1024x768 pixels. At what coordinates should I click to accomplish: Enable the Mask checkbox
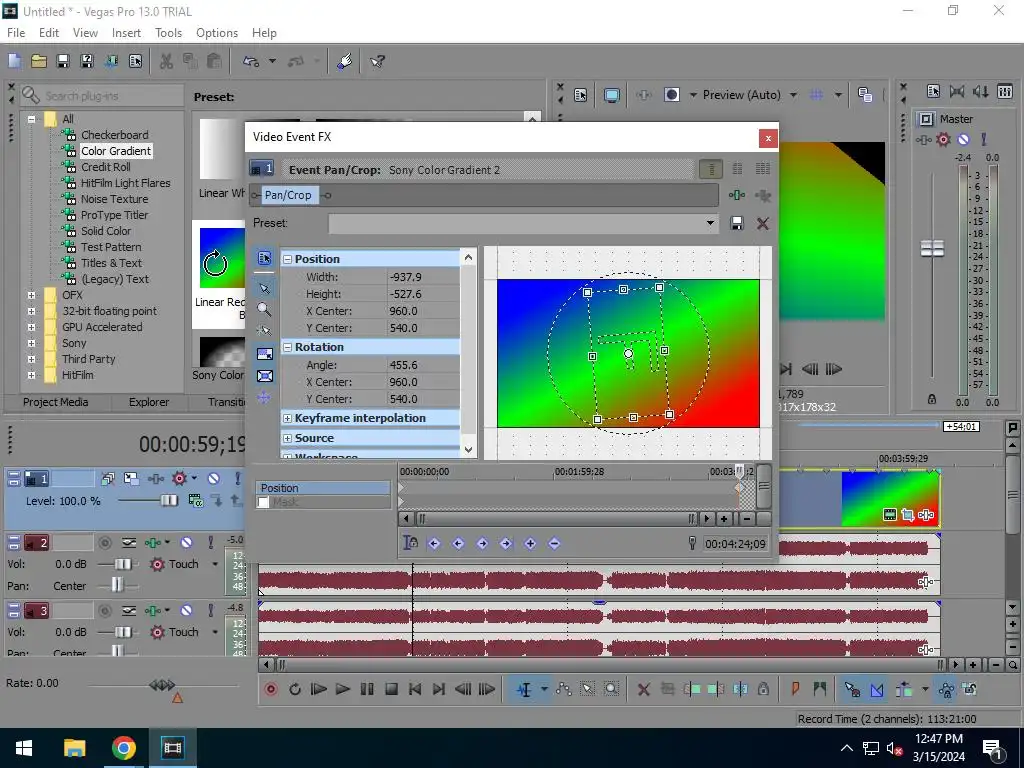point(264,503)
